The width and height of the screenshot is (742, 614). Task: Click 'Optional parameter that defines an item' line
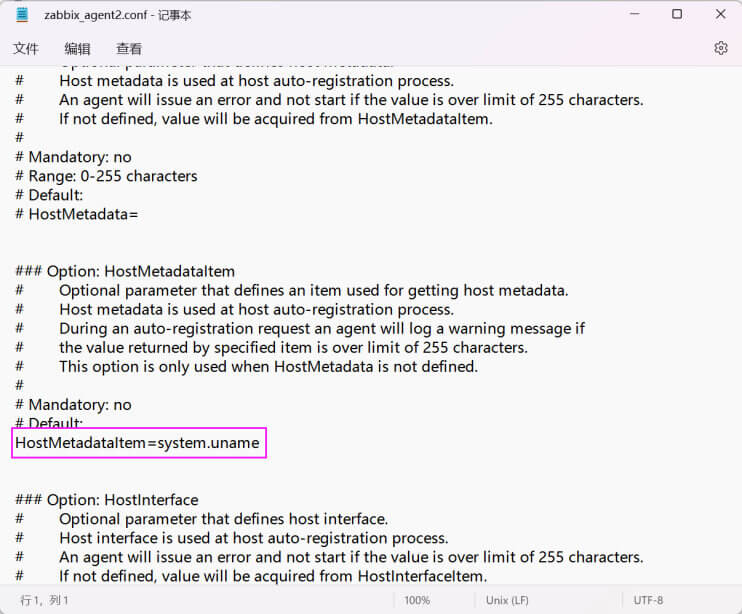pyautogui.click(x=314, y=290)
